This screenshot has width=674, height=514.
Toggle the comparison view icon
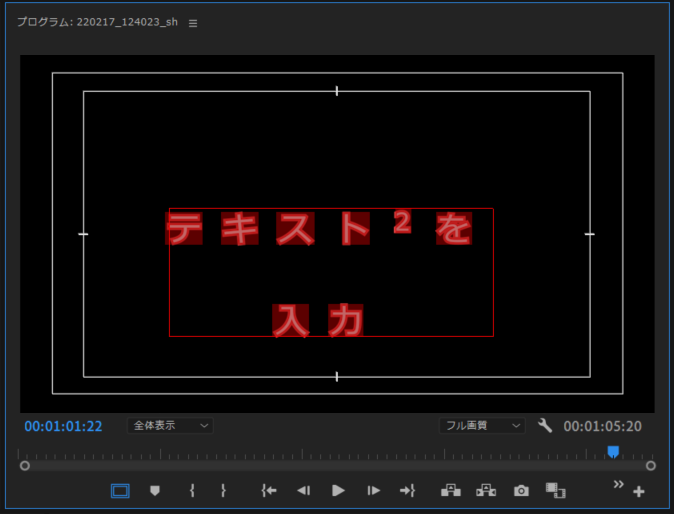click(555, 490)
